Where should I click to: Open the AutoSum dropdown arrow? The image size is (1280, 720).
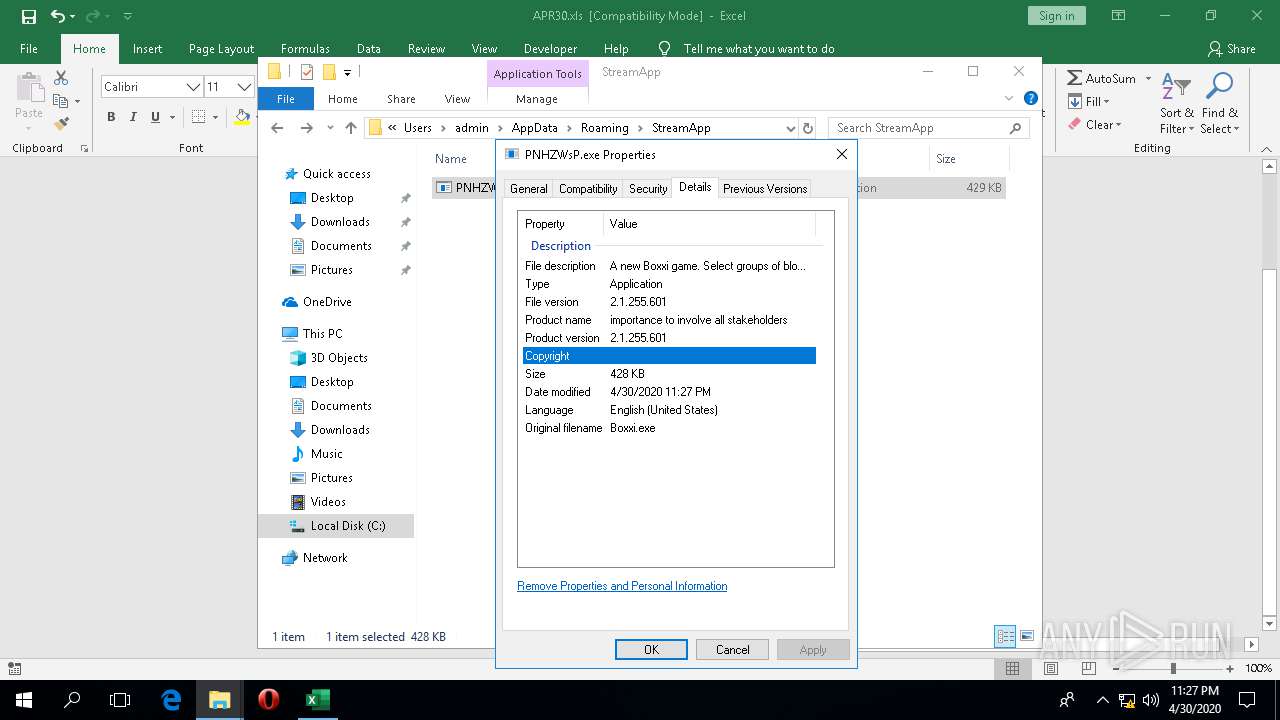[x=1148, y=78]
